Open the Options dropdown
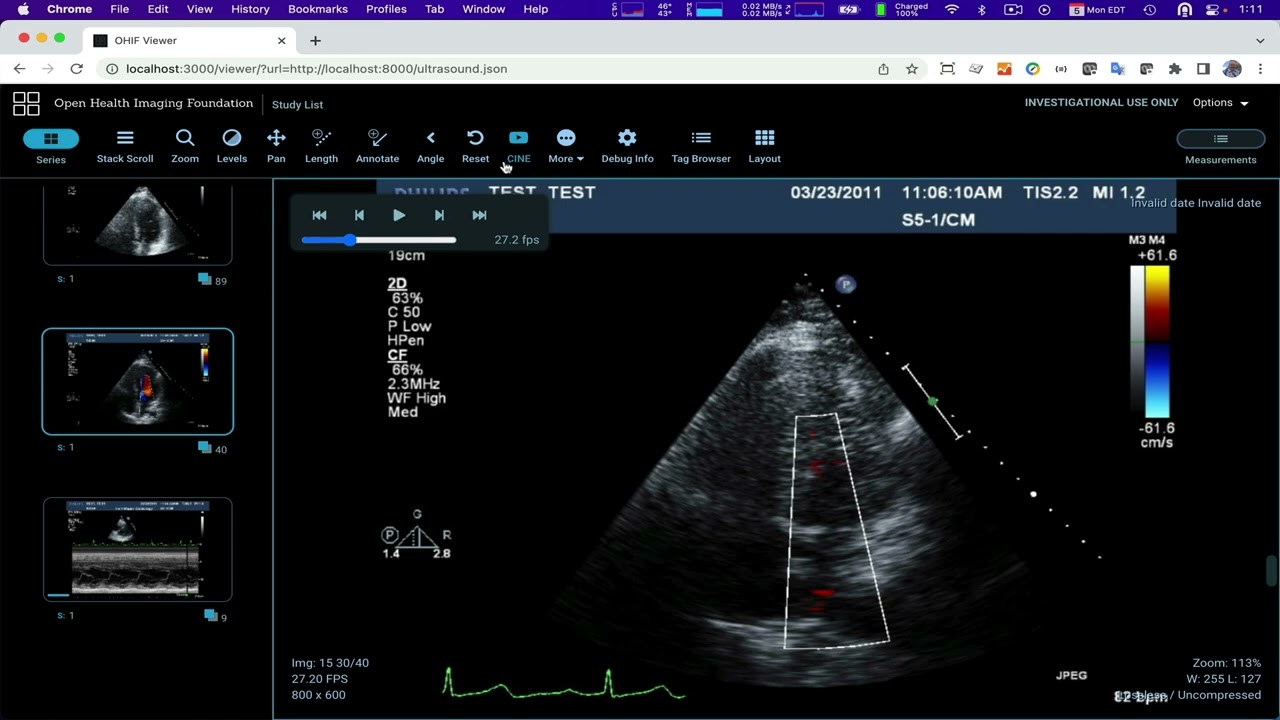This screenshot has width=1280, height=720. [x=1220, y=103]
